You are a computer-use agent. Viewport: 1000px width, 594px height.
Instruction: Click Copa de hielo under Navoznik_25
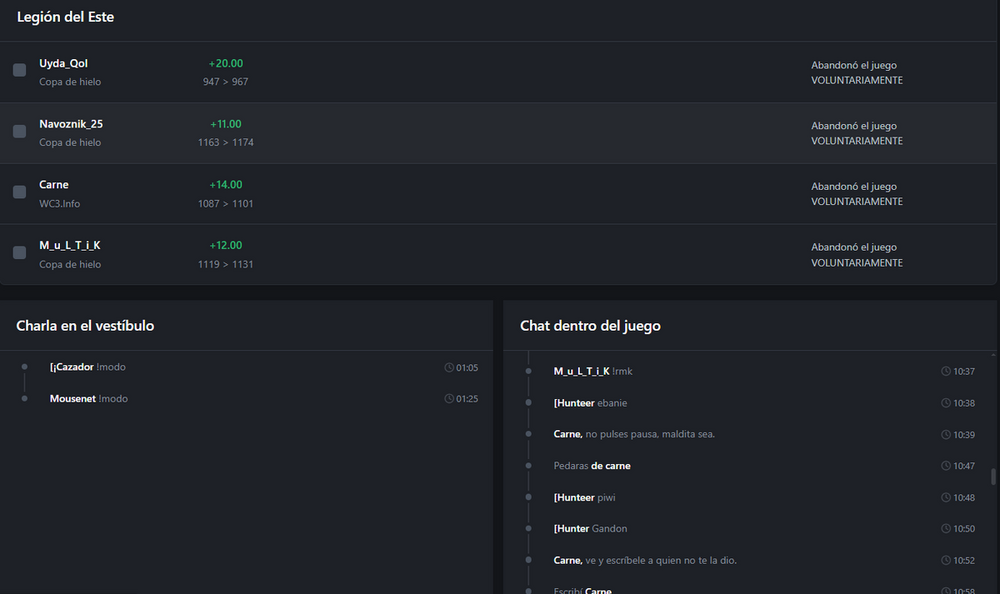(x=70, y=142)
